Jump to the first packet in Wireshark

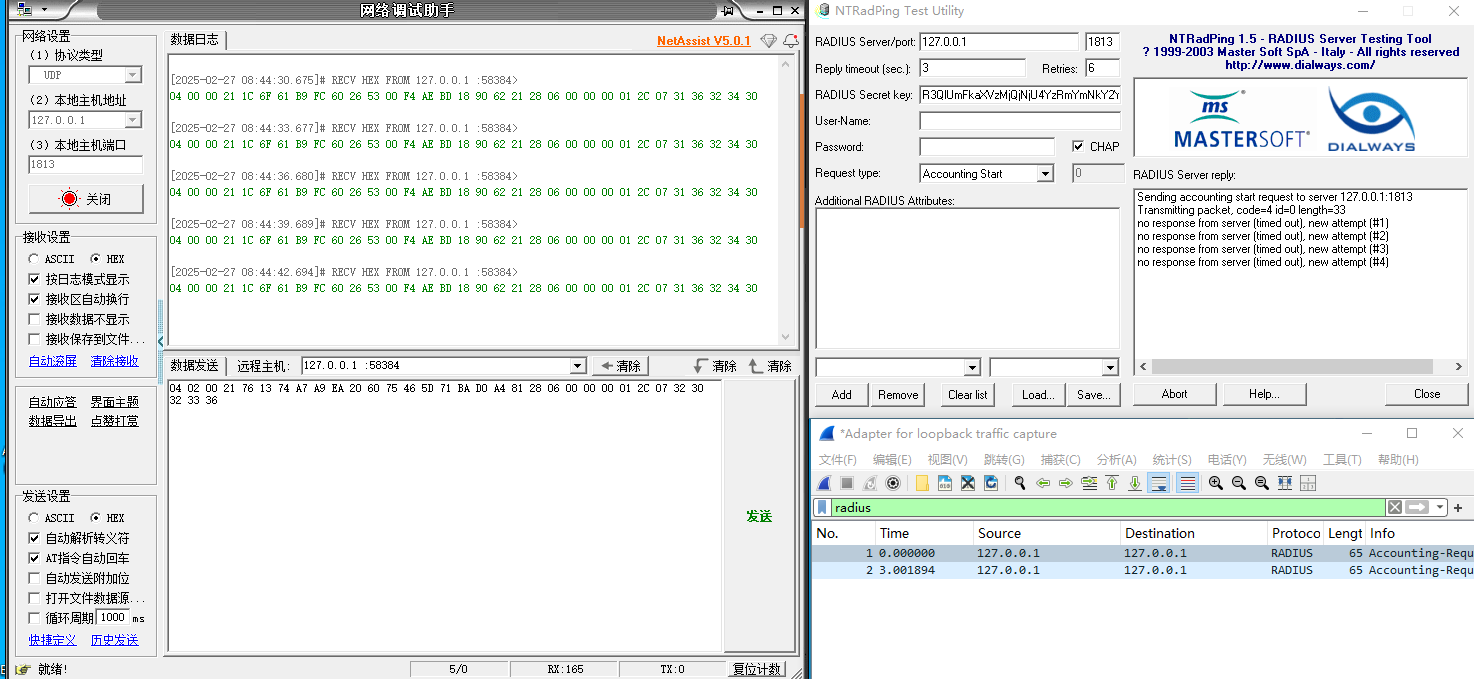coord(1112,483)
